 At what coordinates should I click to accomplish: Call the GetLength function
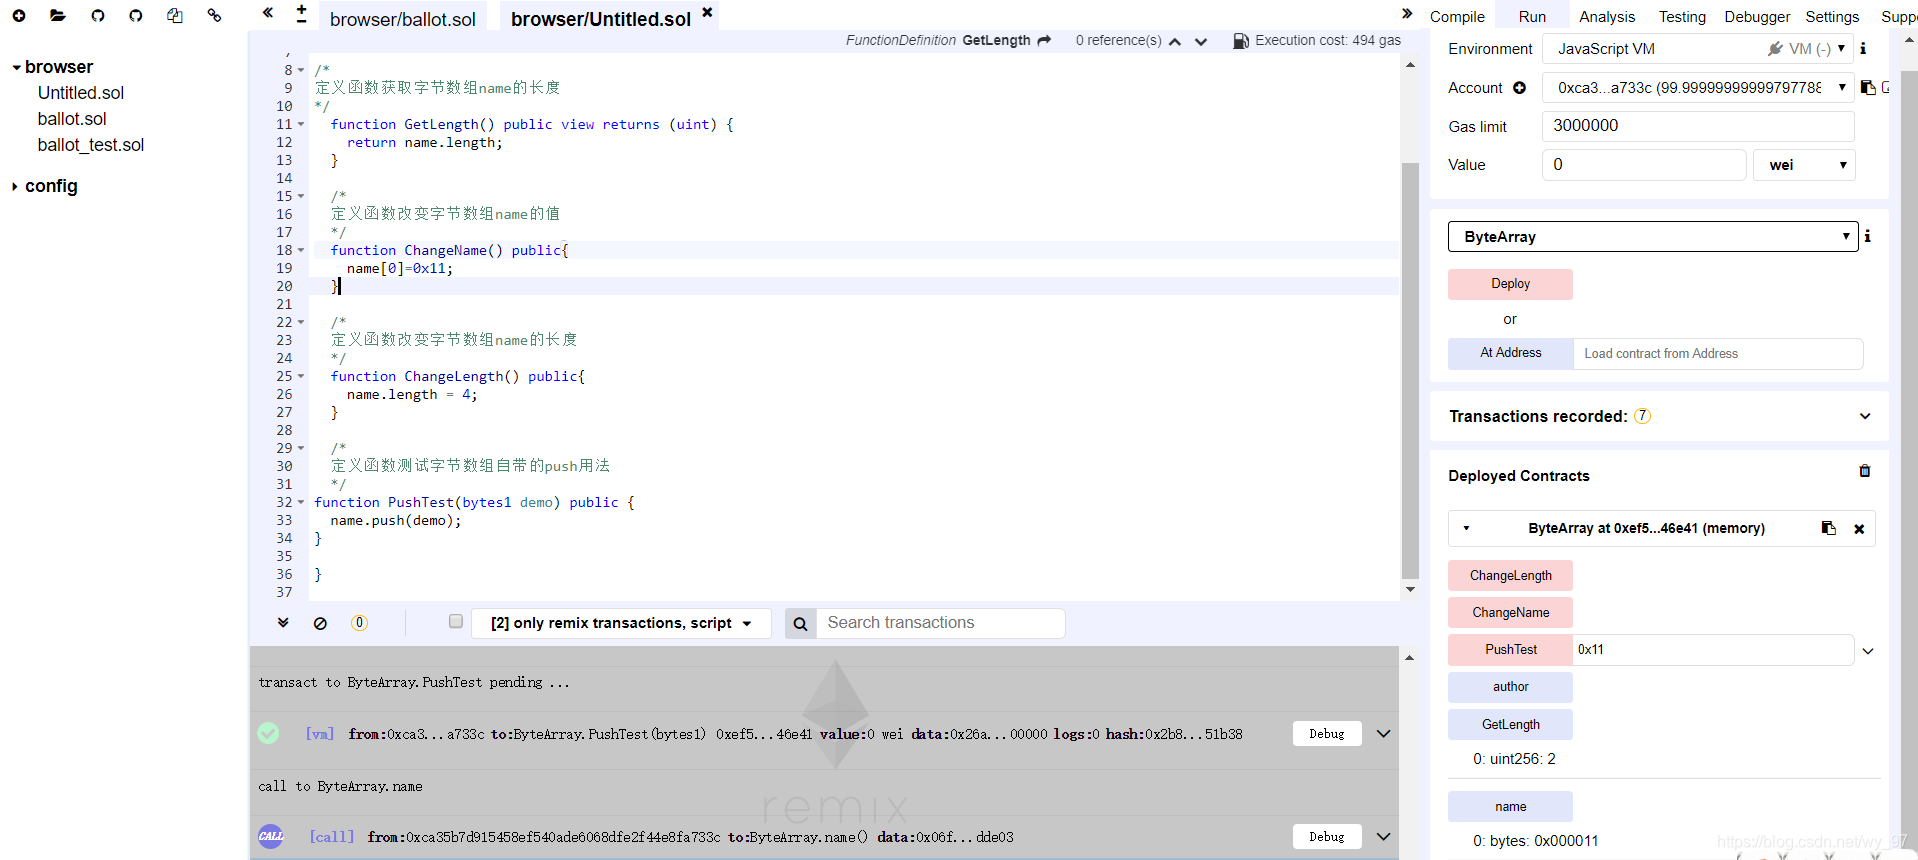pyautogui.click(x=1510, y=724)
